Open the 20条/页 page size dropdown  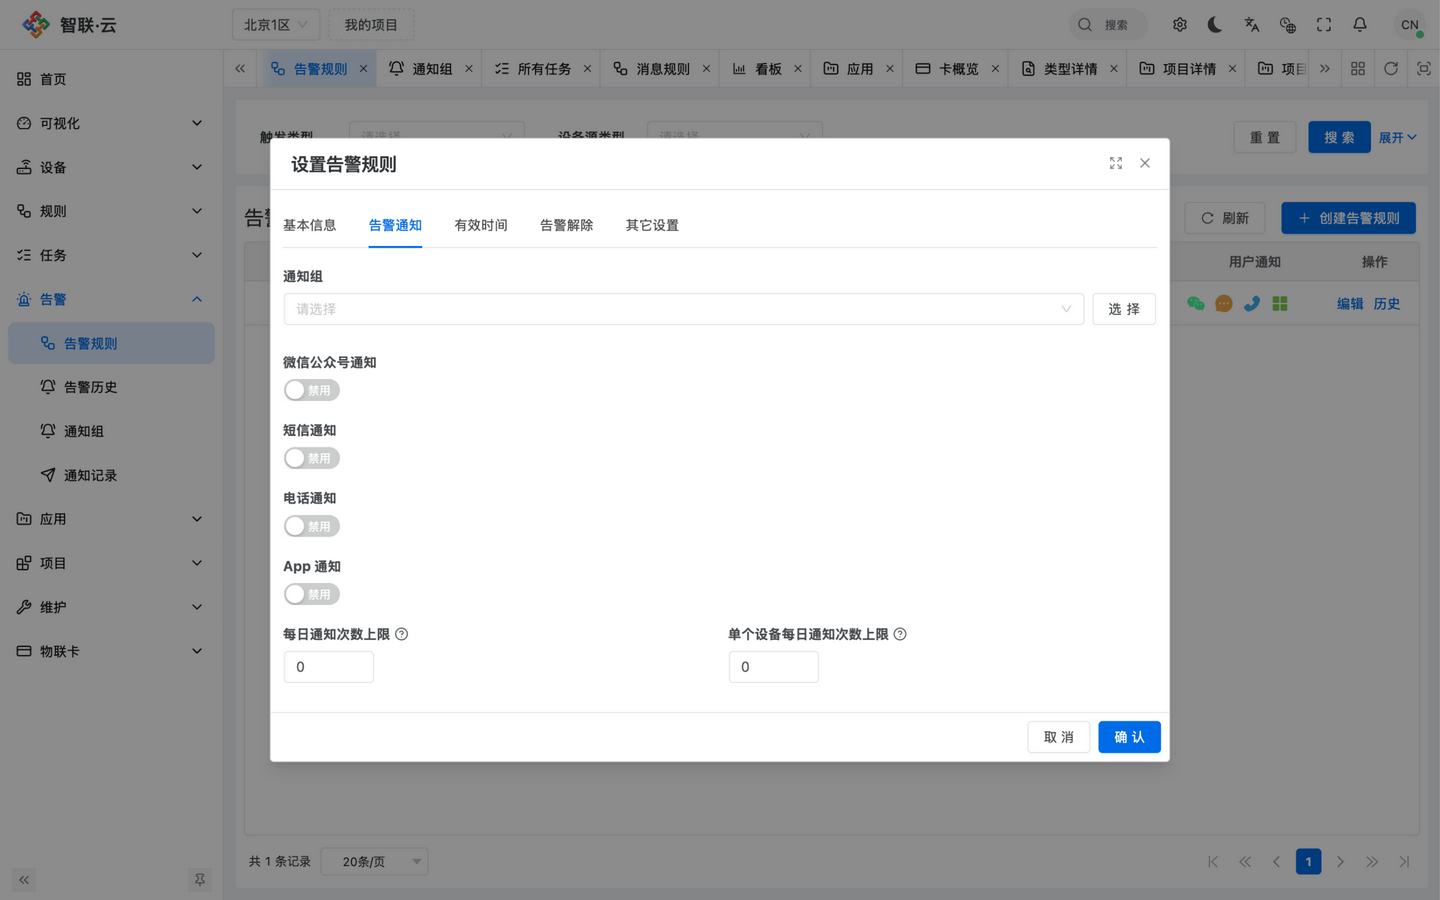[x=375, y=862]
